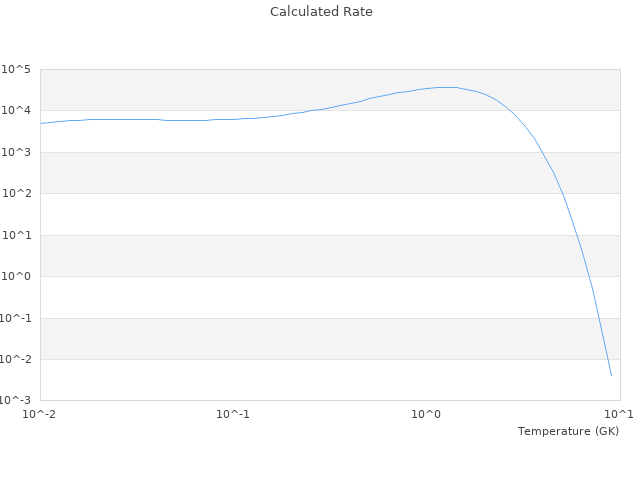Click the blue curve's lowest right endpoint
This screenshot has width=640, height=480.
(x=611, y=376)
